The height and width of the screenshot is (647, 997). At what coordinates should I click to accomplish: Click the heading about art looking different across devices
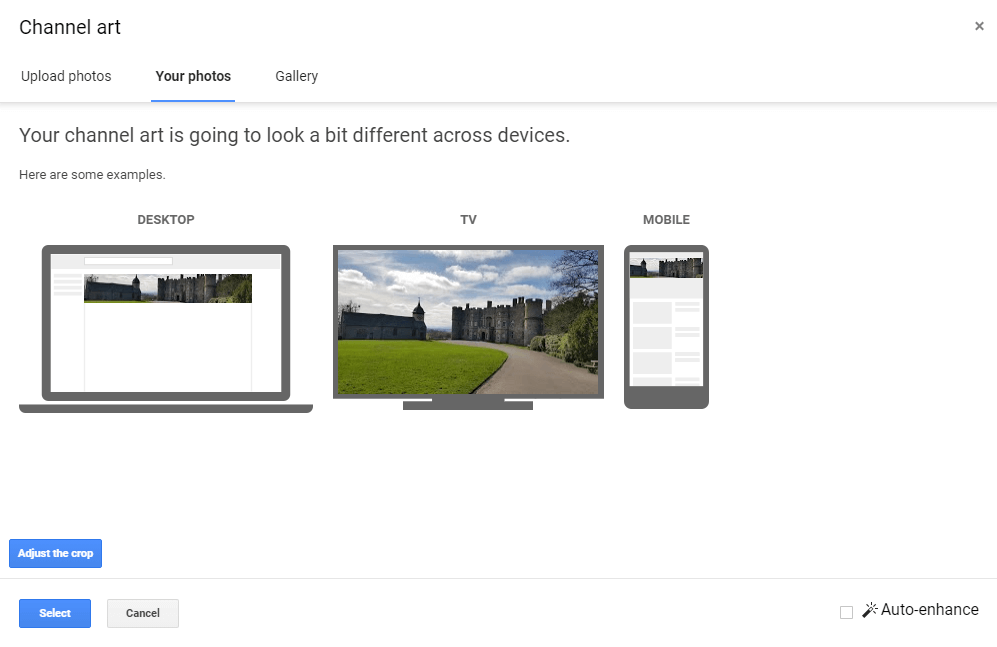pyautogui.click(x=294, y=135)
